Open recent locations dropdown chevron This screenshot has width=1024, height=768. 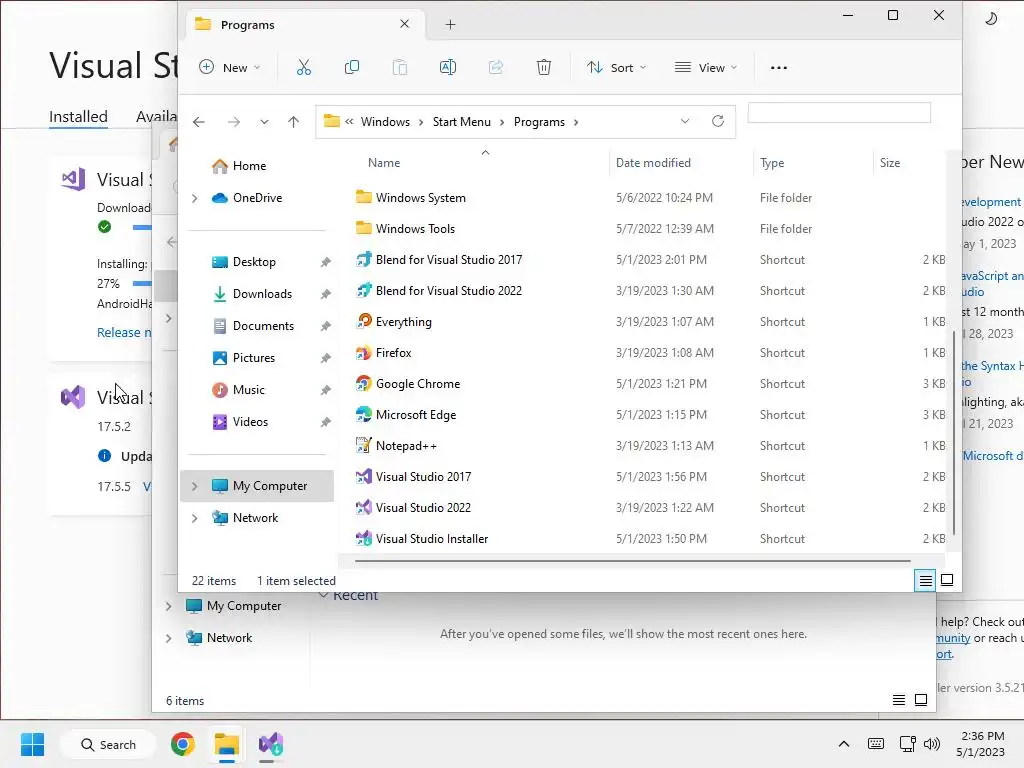click(264, 122)
